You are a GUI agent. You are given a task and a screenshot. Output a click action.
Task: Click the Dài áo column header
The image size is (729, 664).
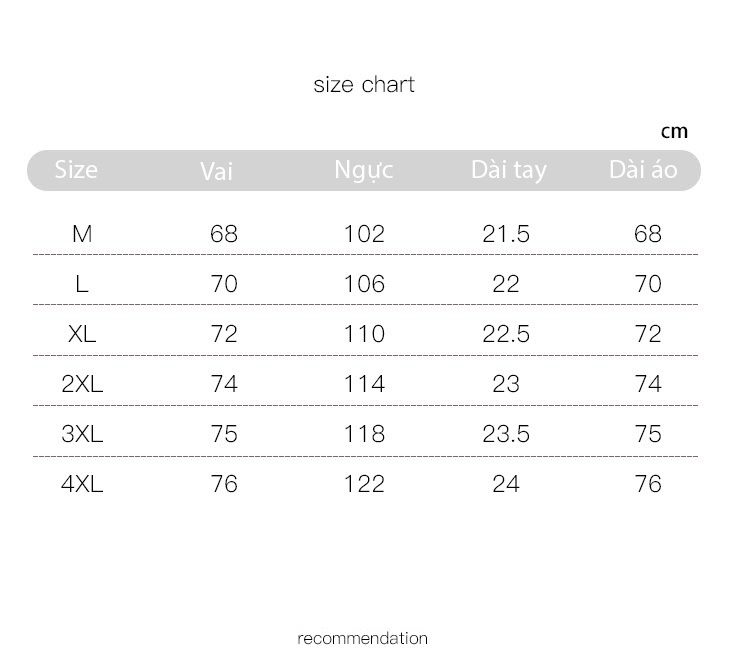pos(643,169)
